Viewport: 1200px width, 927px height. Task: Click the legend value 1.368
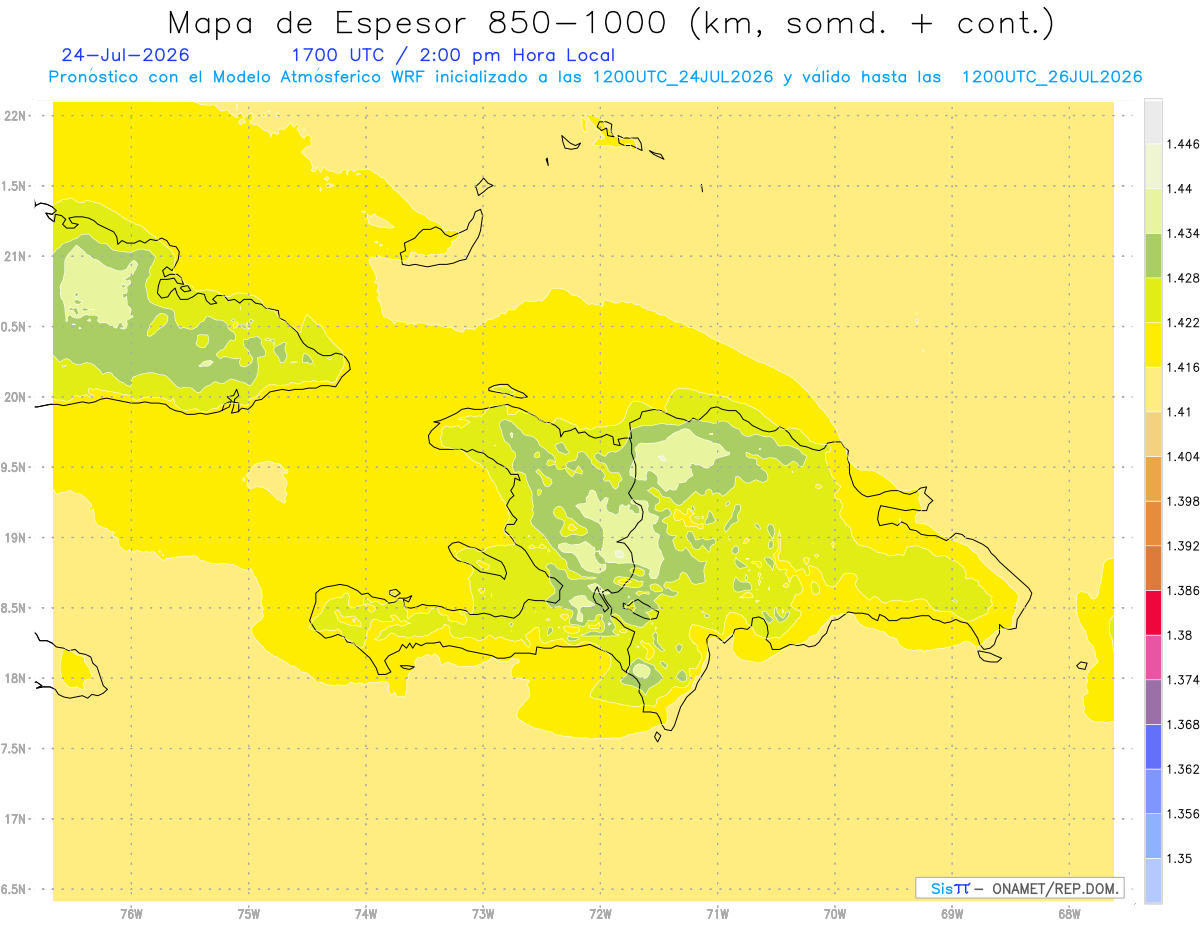pos(1182,724)
